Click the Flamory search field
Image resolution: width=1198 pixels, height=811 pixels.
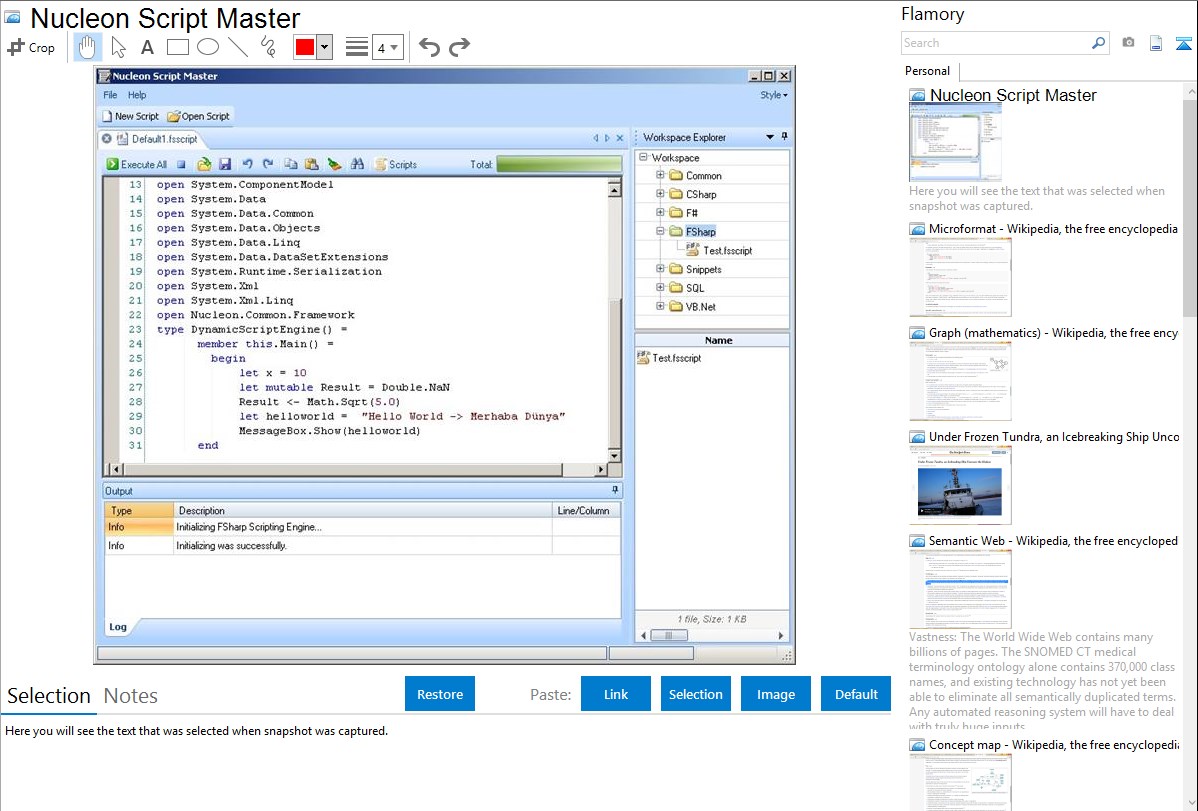tap(996, 43)
